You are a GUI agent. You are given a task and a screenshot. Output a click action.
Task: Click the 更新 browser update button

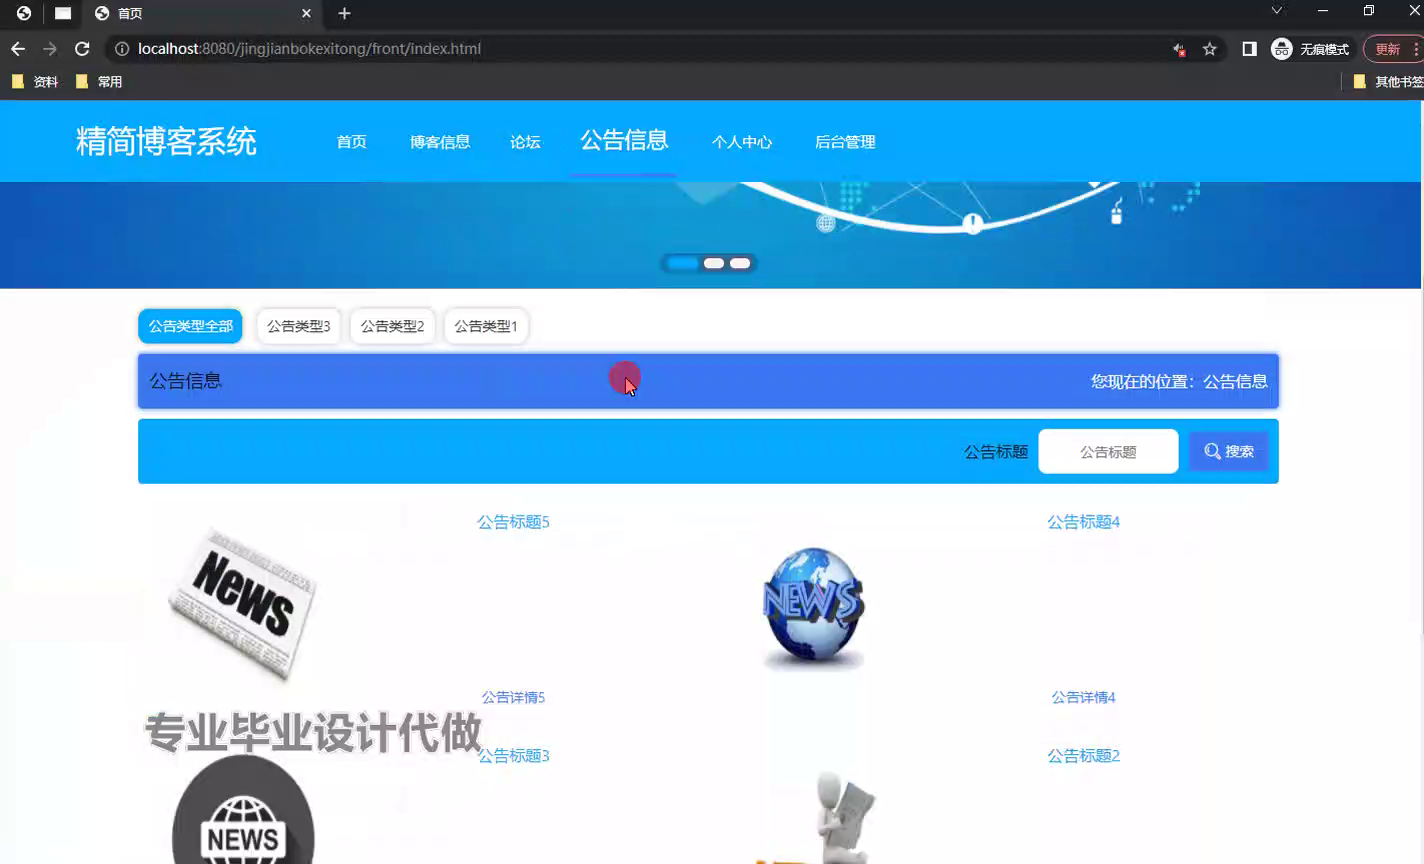(x=1392, y=48)
